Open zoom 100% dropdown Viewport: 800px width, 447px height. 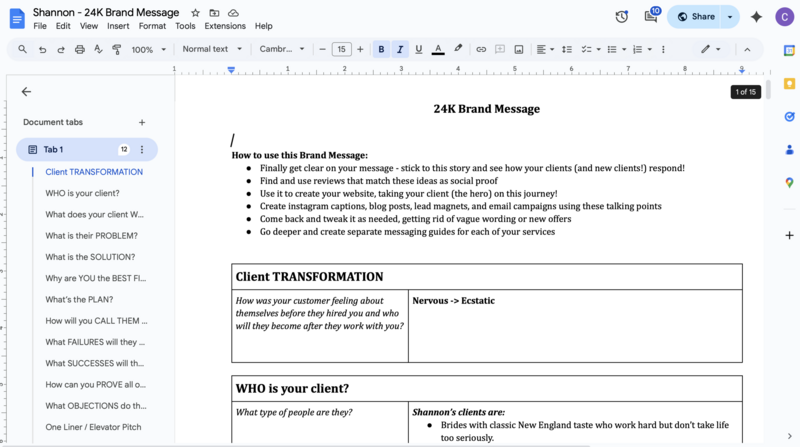pos(149,49)
